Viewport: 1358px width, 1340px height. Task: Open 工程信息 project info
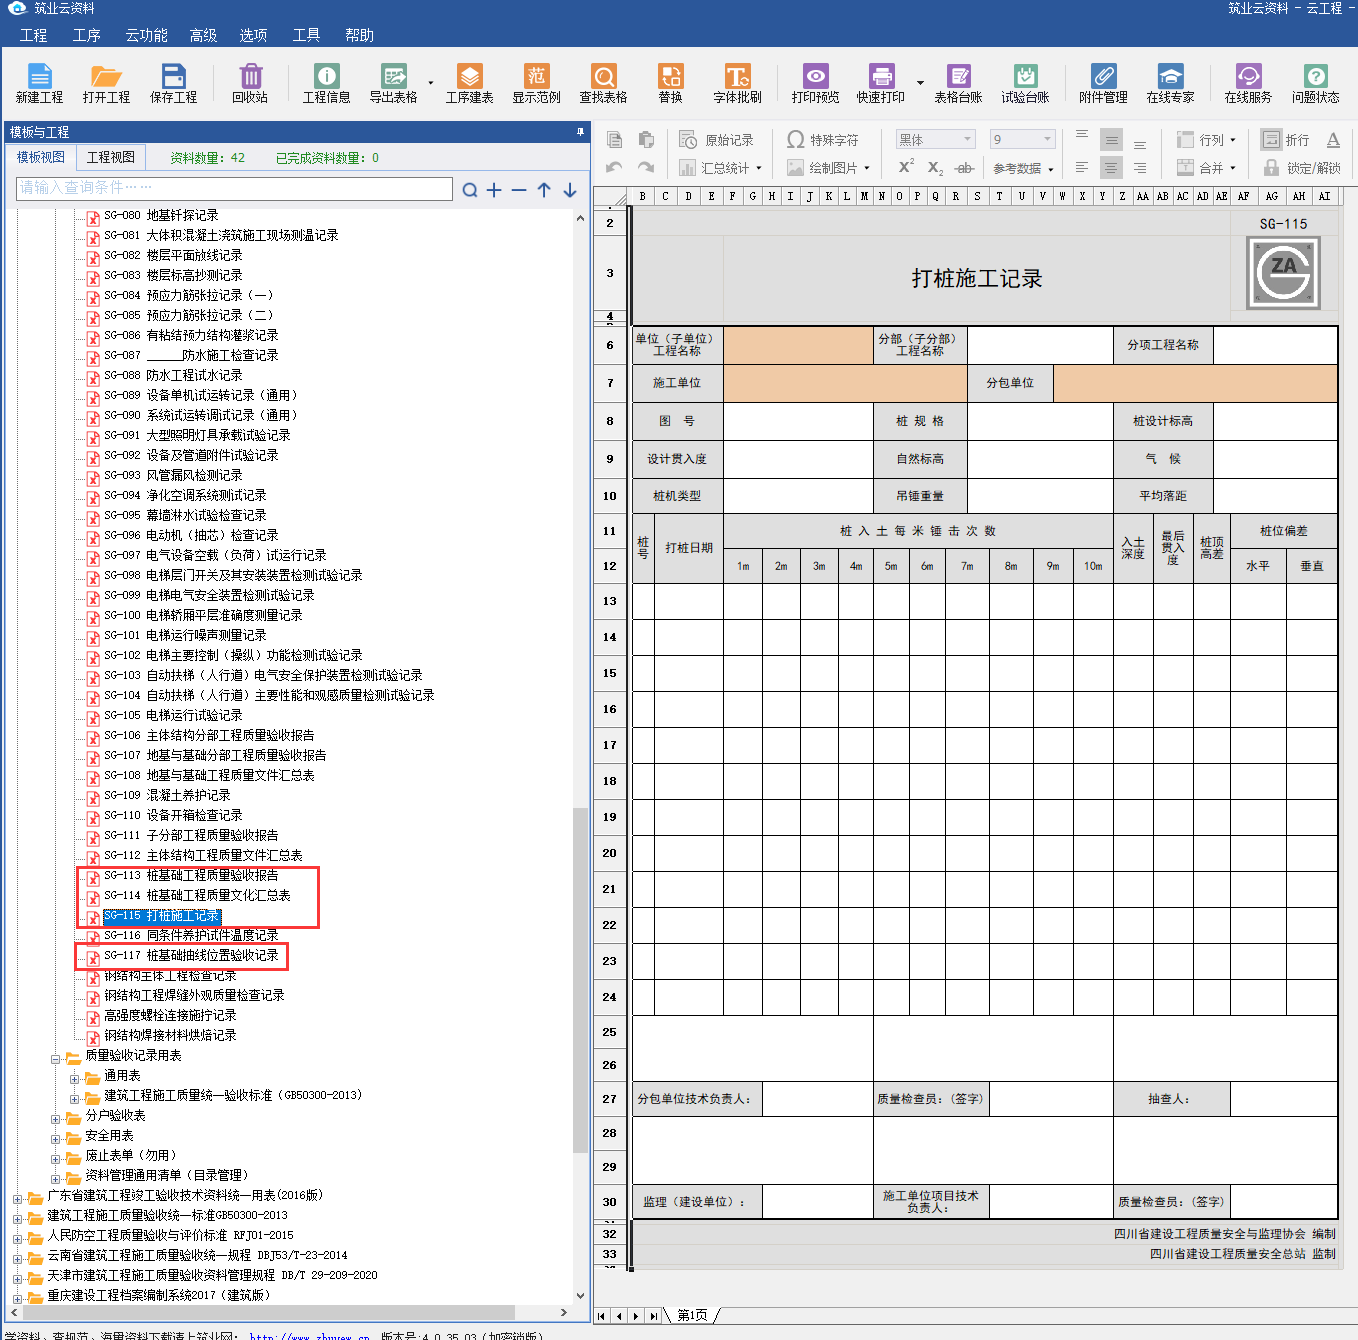pos(327,83)
